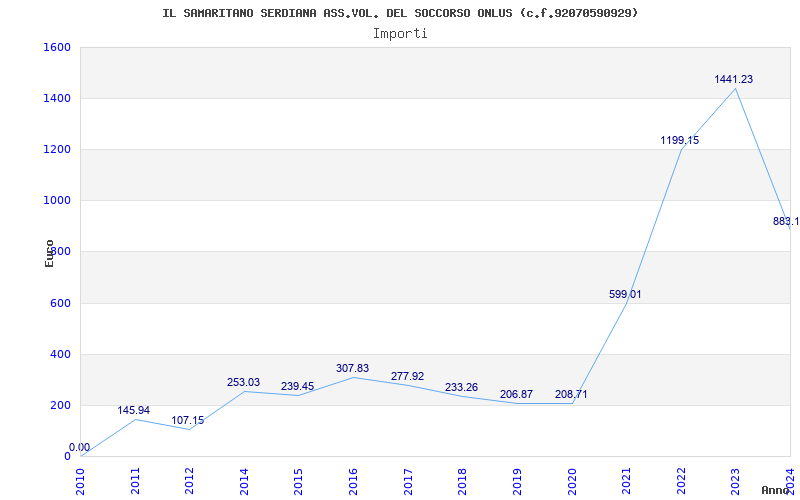
Task: Click the 200 y-axis tick label
Action: pos(61,405)
